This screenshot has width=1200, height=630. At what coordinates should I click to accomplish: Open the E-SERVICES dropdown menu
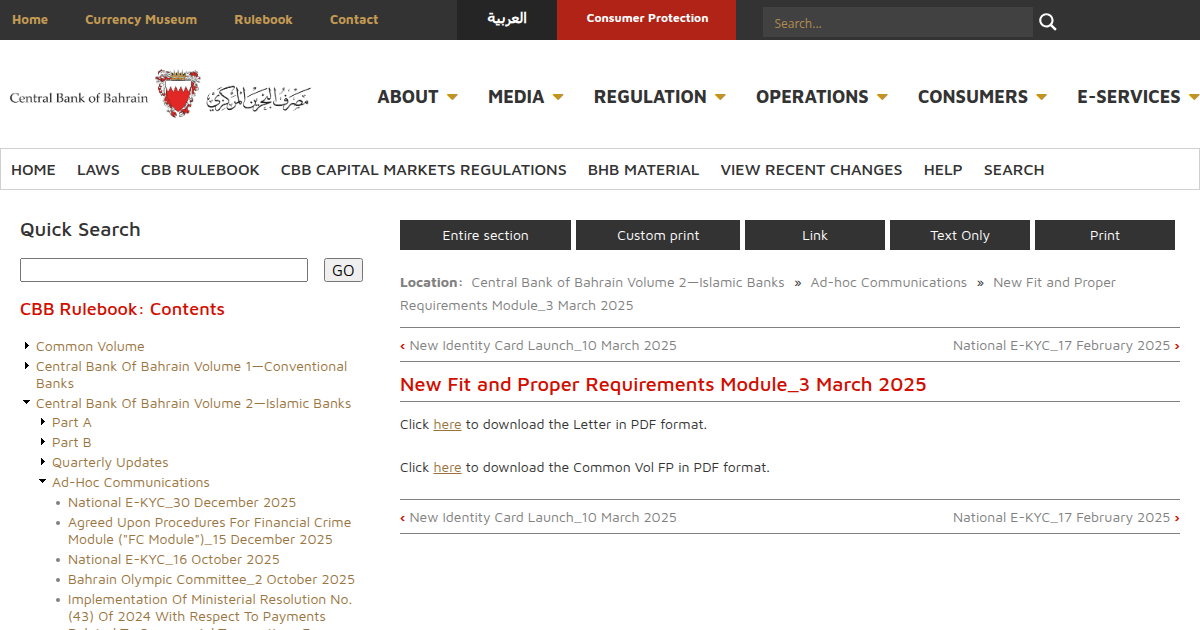(x=1137, y=96)
